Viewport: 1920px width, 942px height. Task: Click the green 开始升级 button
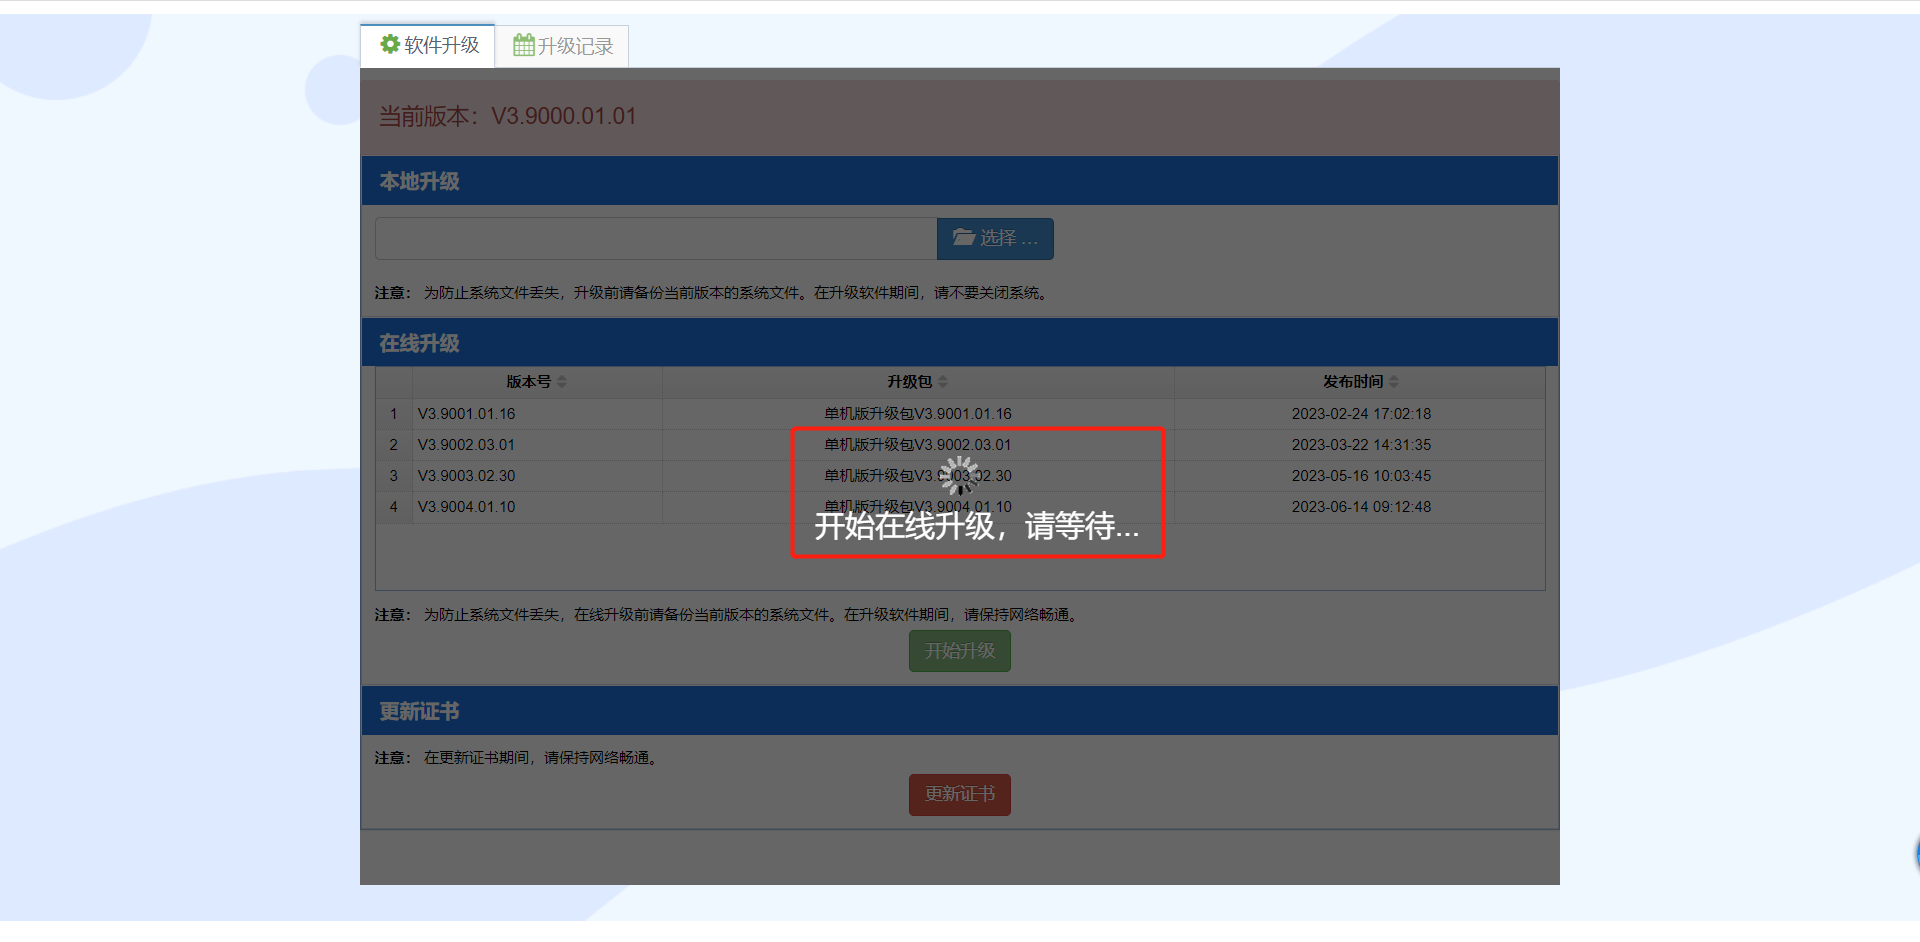click(x=960, y=651)
